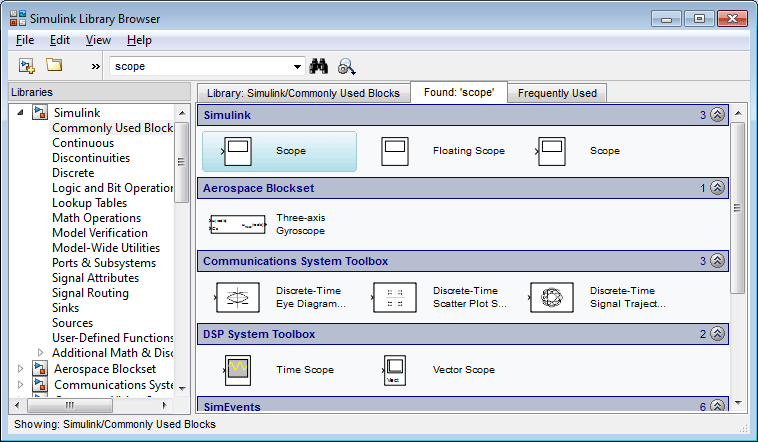758x442 pixels.
Task: Switch to Library: Simulink/Commonly Used Blocks tab
Action: pyautogui.click(x=303, y=93)
